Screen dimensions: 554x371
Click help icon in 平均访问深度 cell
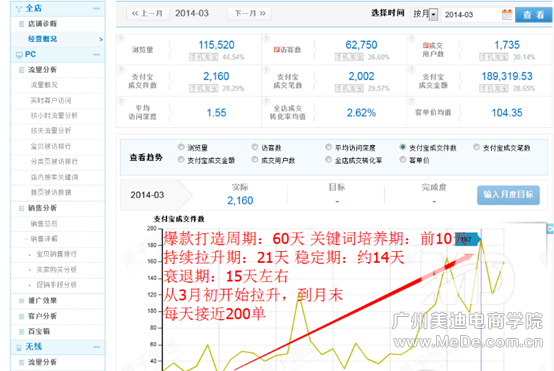coord(121,101)
